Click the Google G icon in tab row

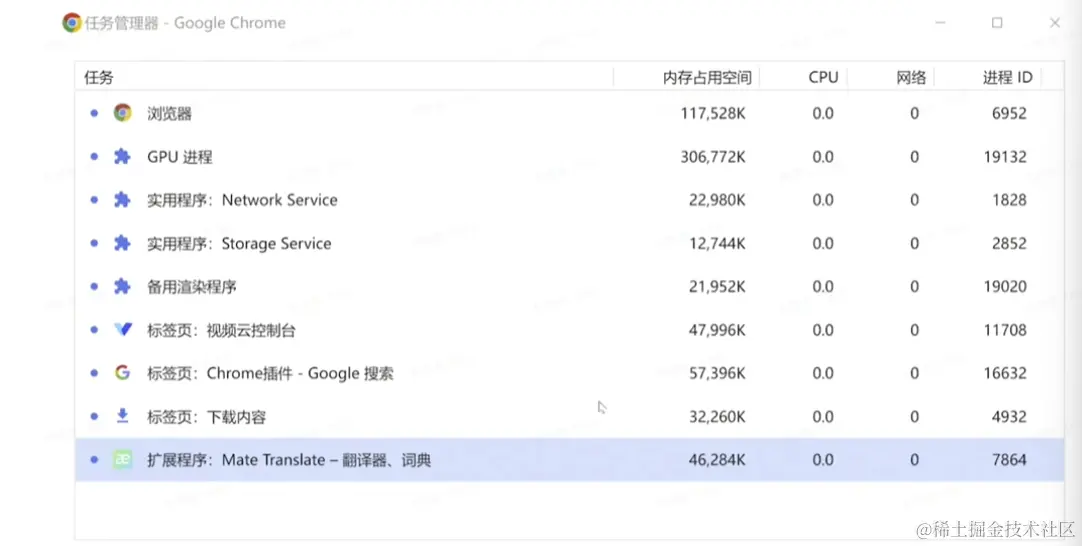pos(122,373)
